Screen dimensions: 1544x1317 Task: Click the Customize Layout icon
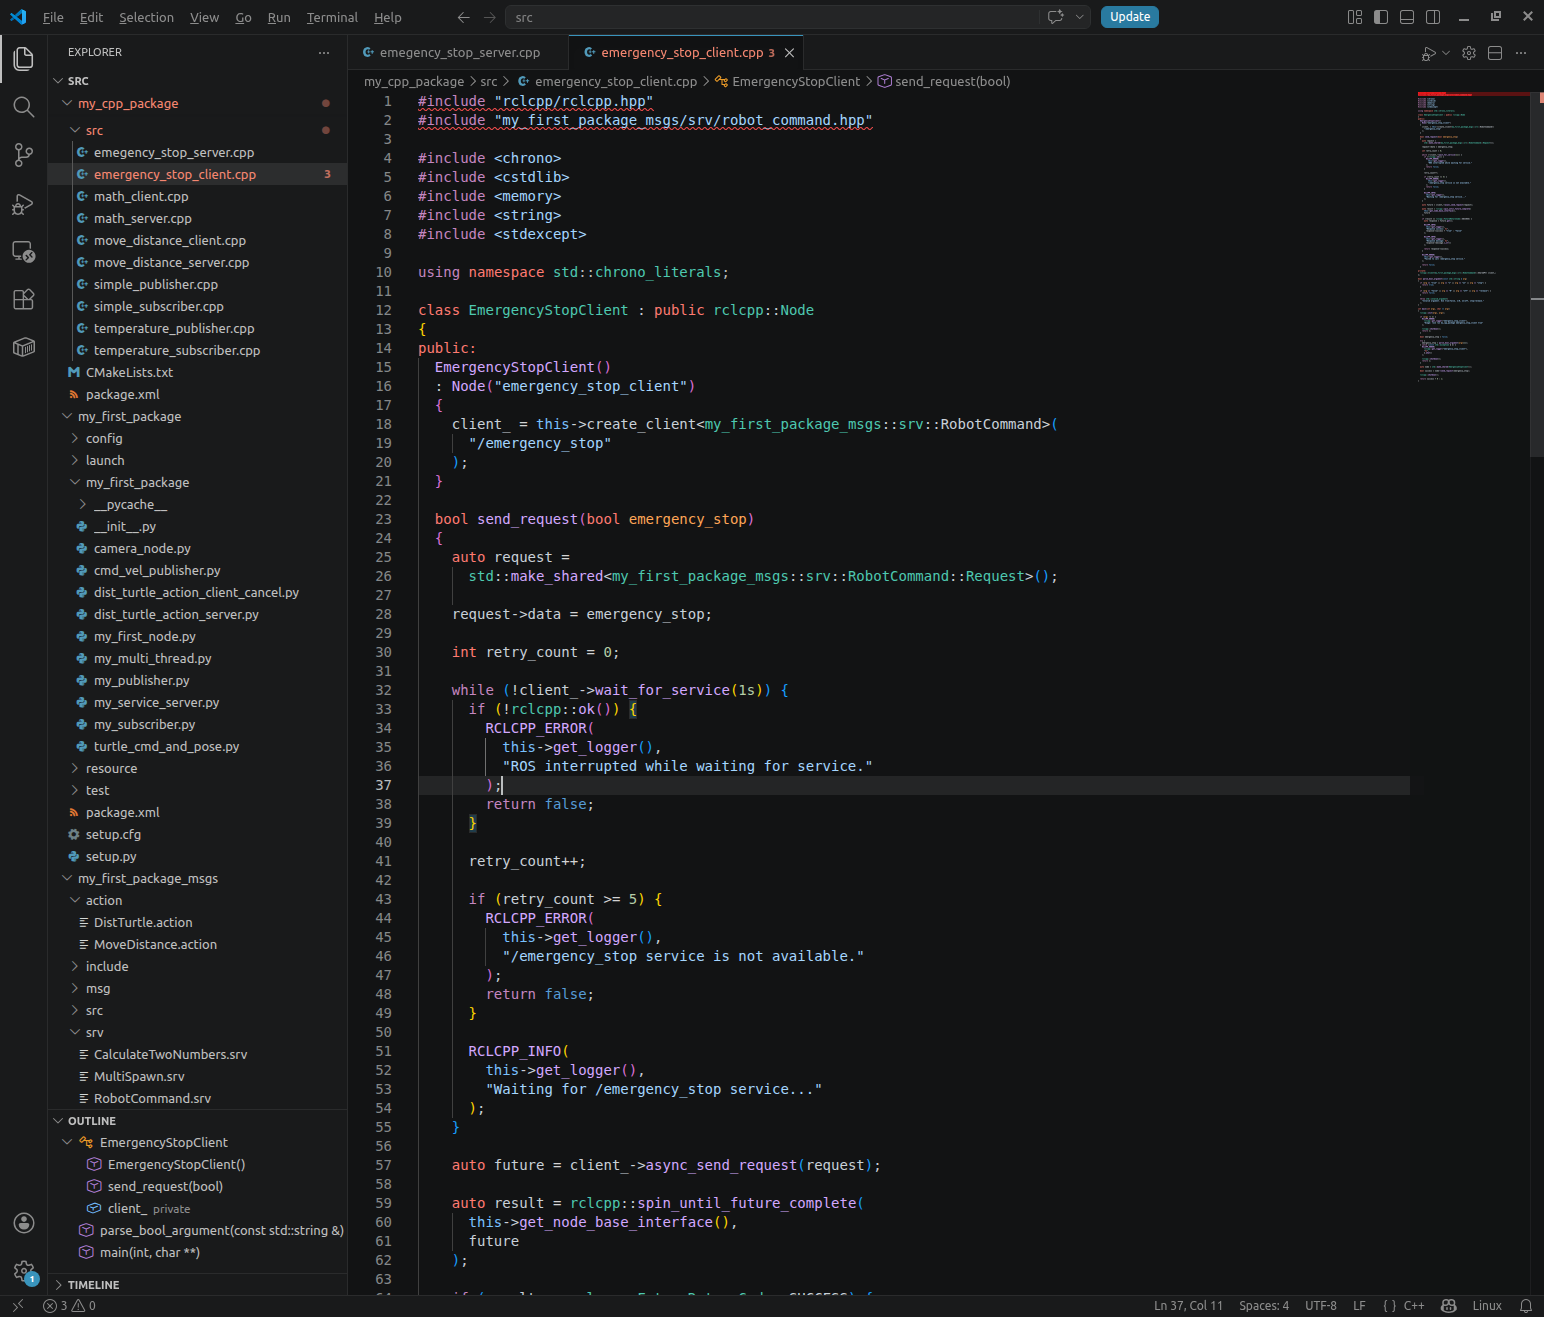pos(1355,17)
